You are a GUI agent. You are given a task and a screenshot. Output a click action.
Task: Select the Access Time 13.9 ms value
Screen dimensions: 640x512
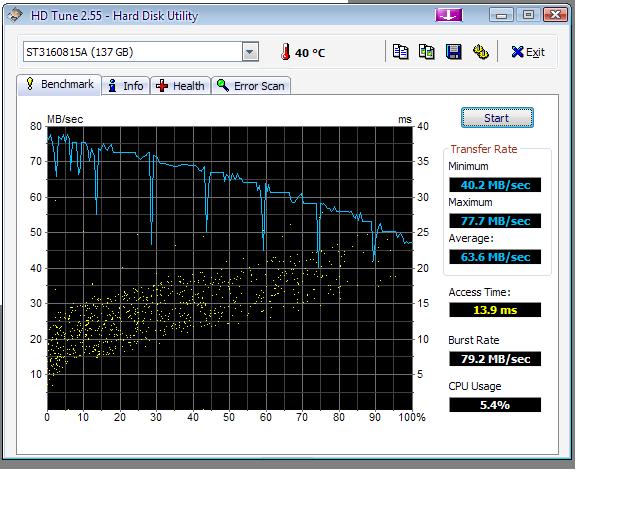coord(495,310)
